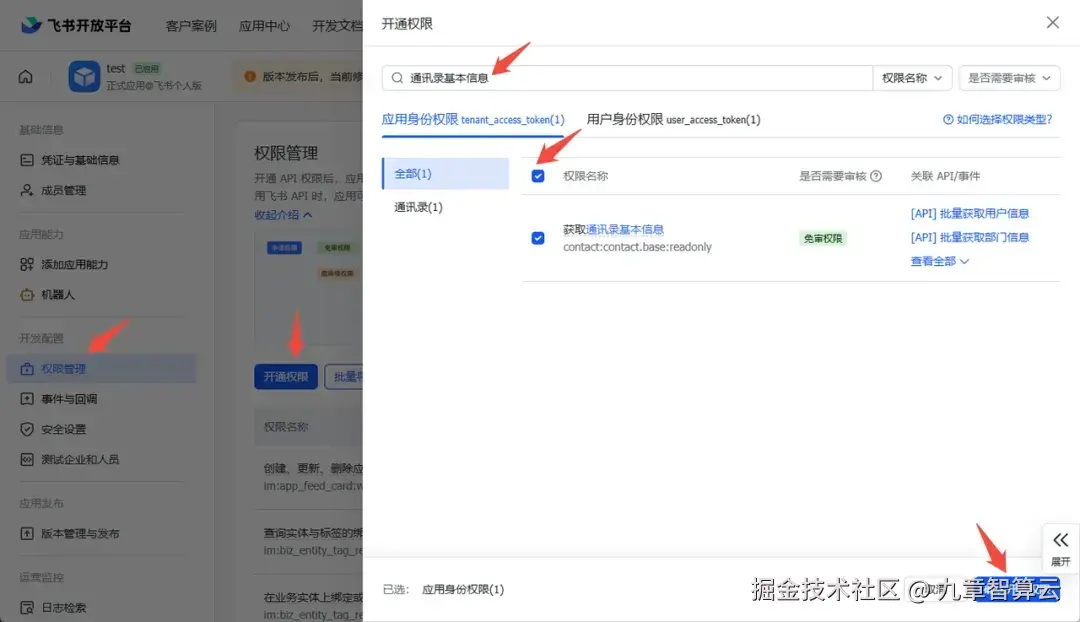
Task: Click the 免审权限 tag
Action: (x=822, y=238)
